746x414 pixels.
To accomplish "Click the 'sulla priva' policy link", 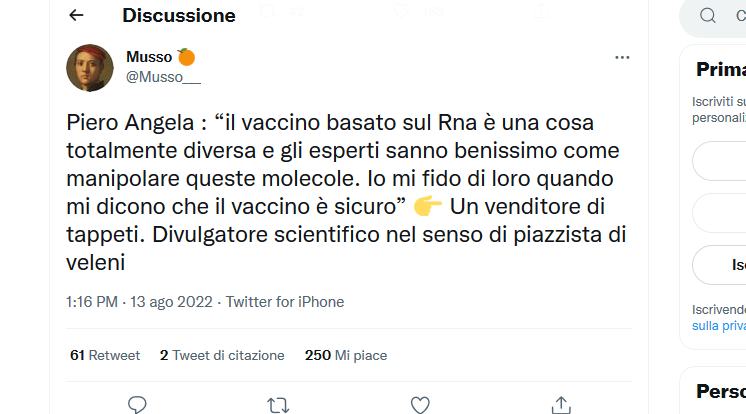I will click(718, 326).
